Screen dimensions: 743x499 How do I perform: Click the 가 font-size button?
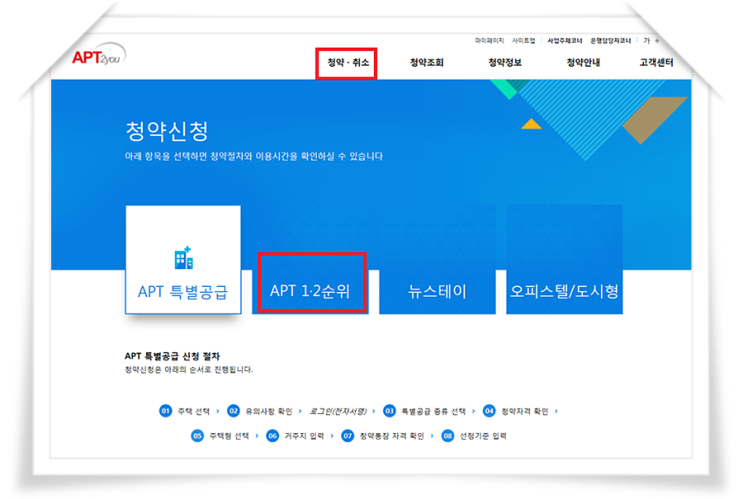[646, 41]
